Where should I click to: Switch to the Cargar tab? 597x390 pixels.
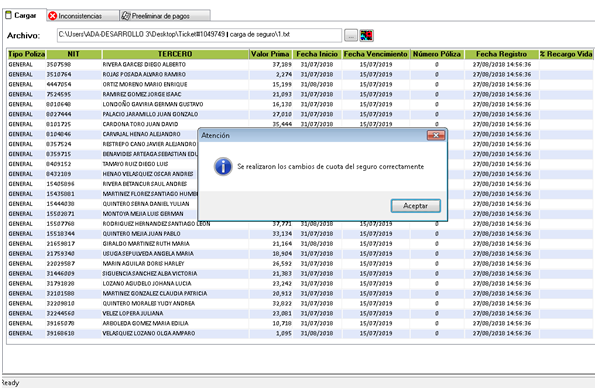[x=24, y=15]
